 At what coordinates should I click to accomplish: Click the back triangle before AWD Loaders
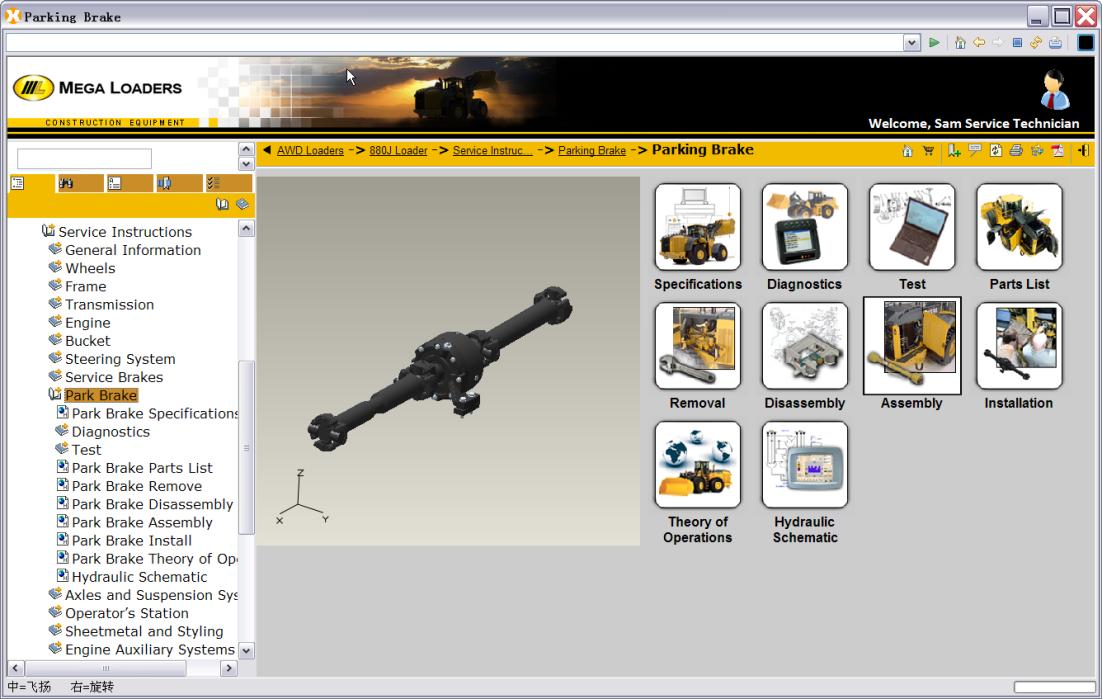tap(267, 150)
